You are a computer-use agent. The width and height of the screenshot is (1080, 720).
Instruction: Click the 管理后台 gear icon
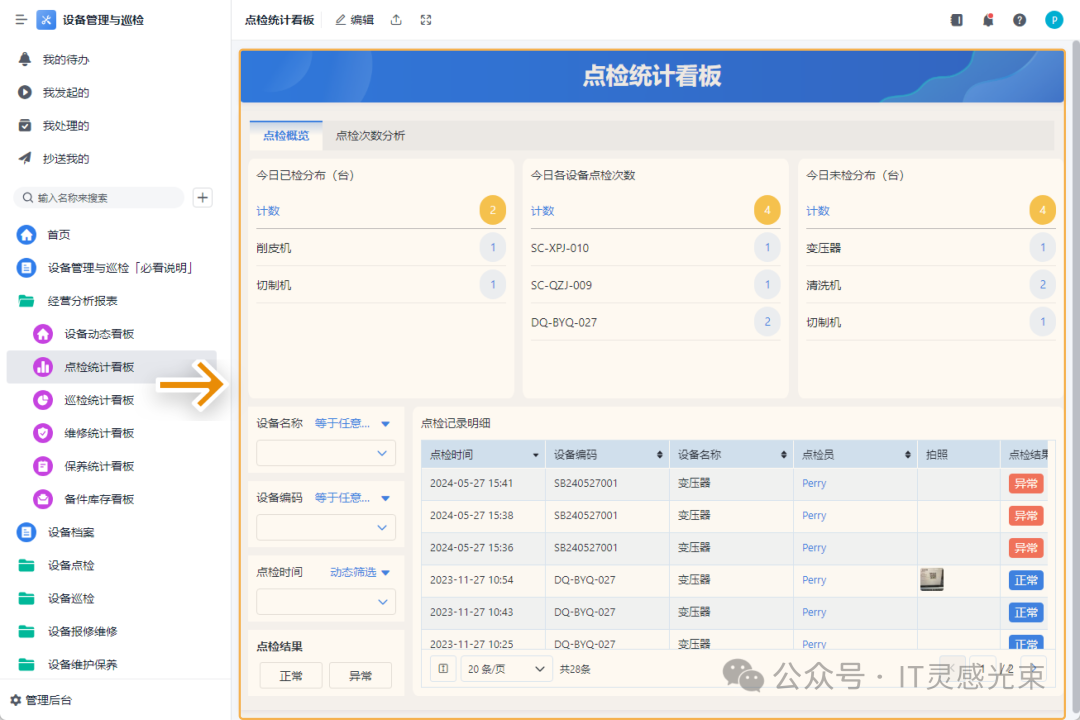pos(16,700)
